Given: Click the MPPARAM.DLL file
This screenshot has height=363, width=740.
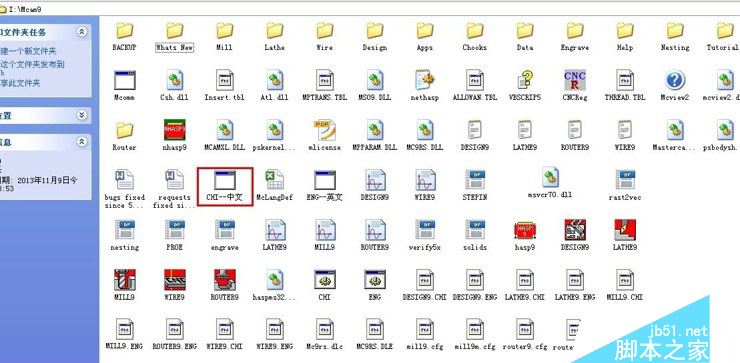Looking at the screenshot, I should [375, 130].
